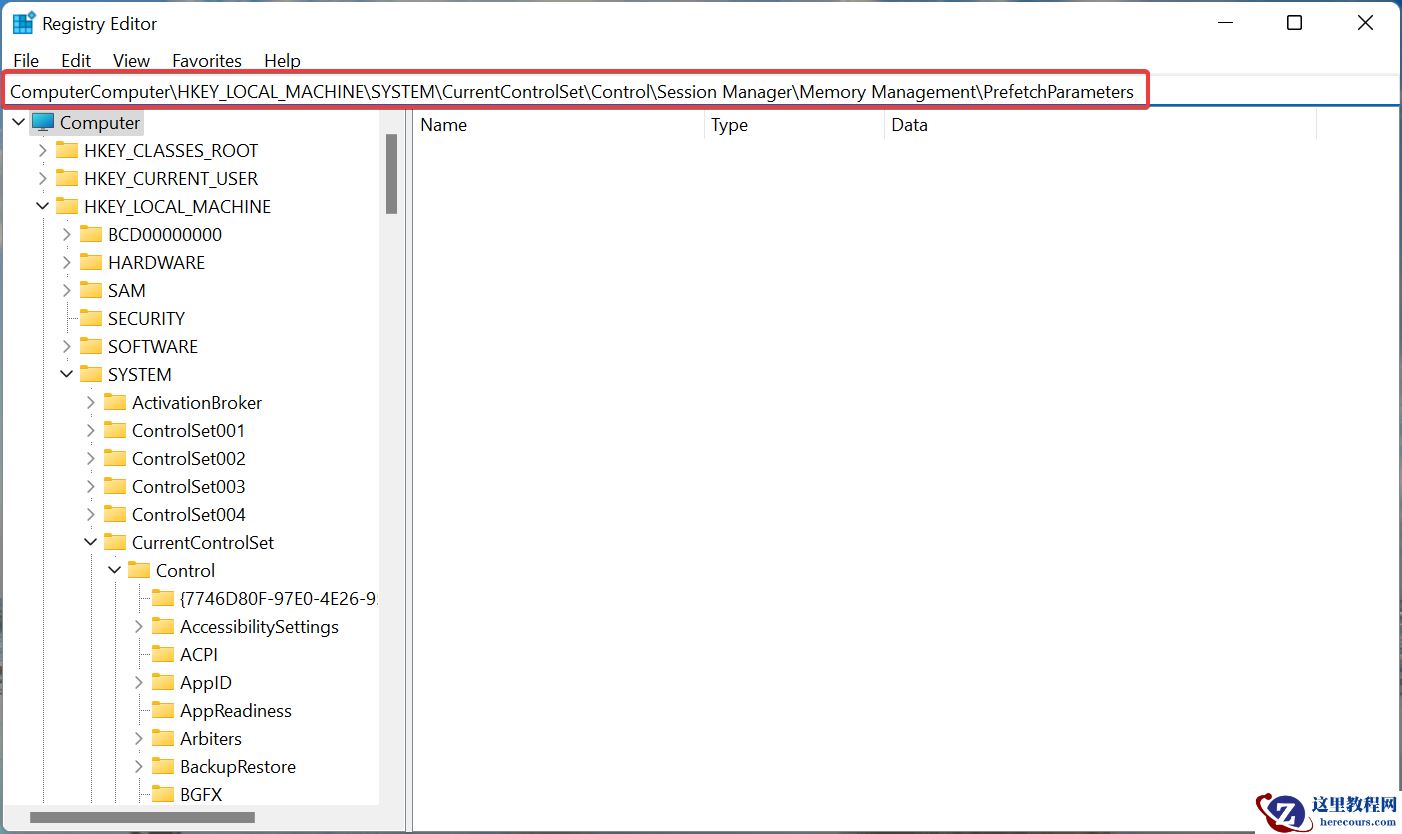Expand the ControlSet003 key
1402x834 pixels.
point(90,486)
